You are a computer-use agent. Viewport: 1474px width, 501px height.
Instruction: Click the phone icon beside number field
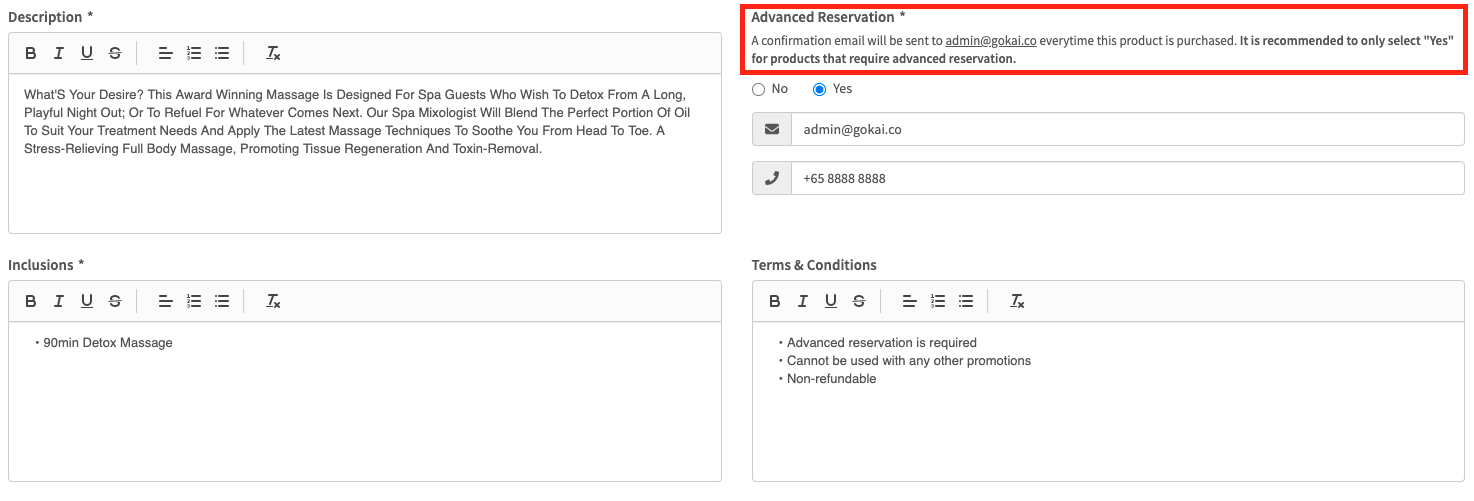point(771,179)
